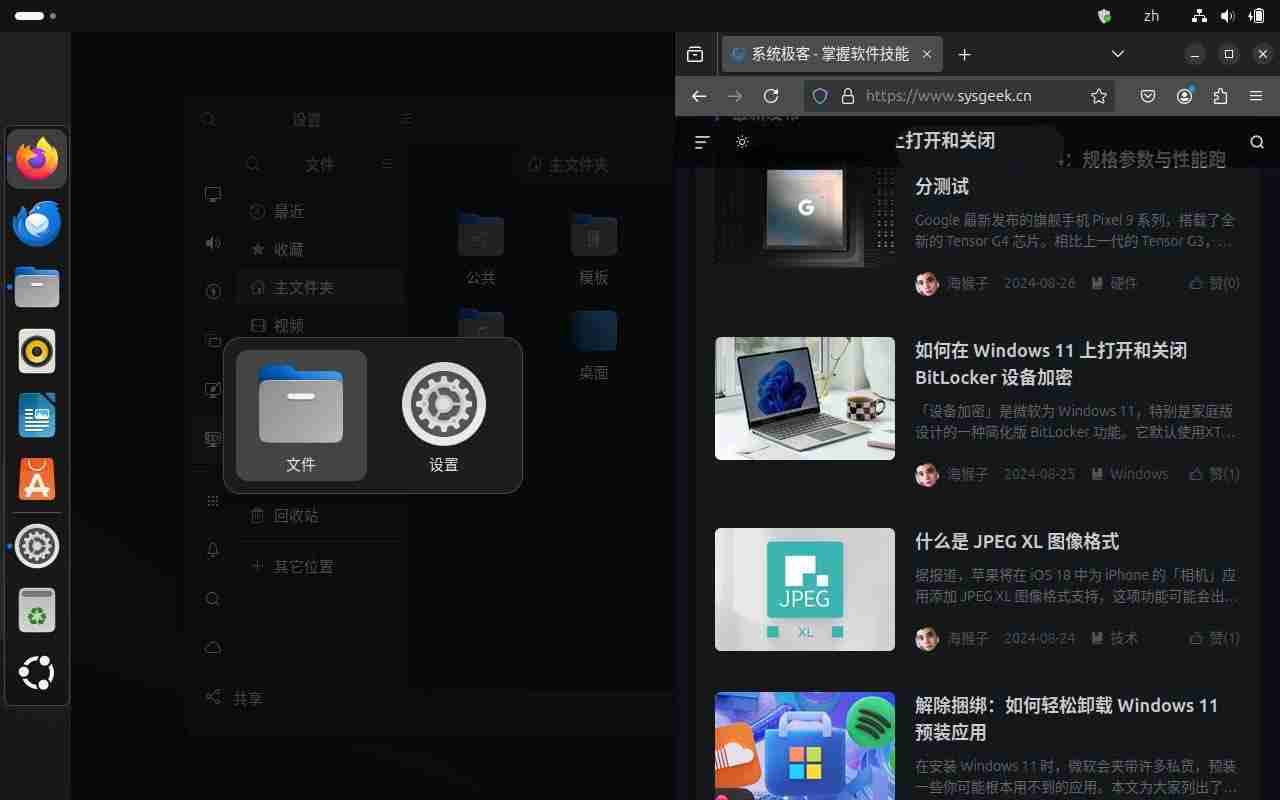Open Rhythmbox from the dock
The height and width of the screenshot is (800, 1280).
click(x=37, y=351)
